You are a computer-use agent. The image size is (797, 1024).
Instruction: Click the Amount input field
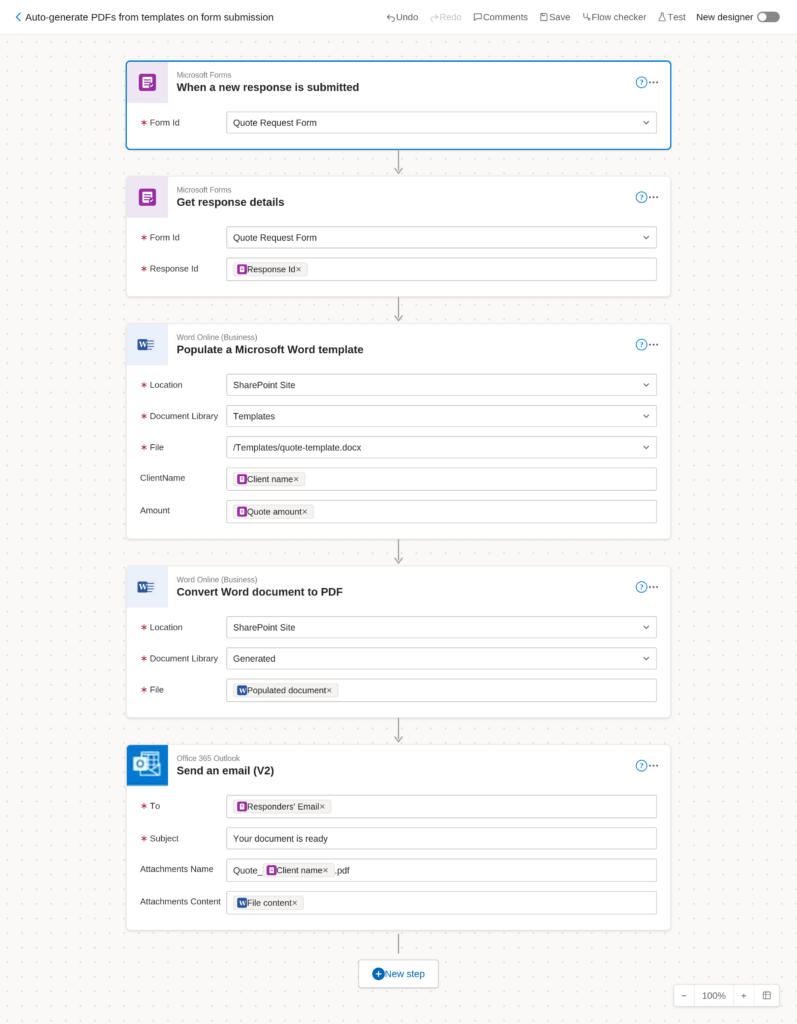pos(441,512)
